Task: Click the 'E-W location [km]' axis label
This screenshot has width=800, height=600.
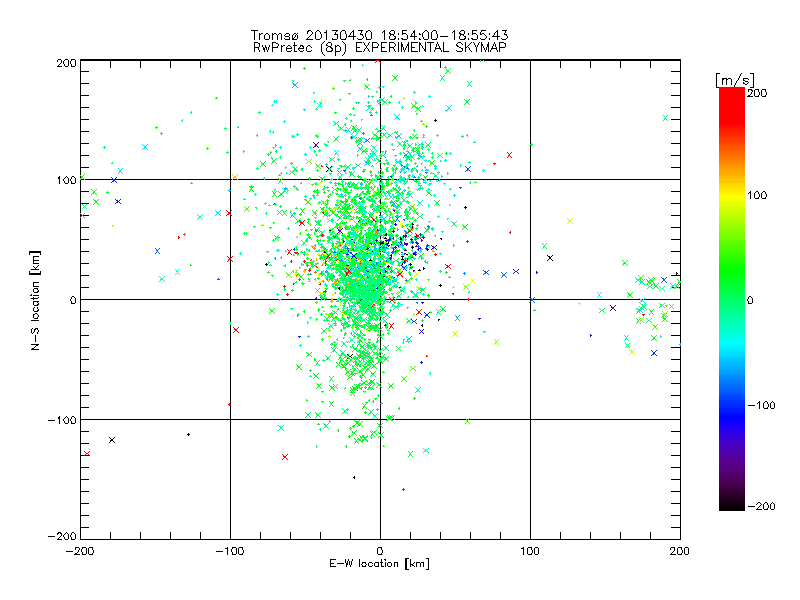Action: click(x=379, y=564)
